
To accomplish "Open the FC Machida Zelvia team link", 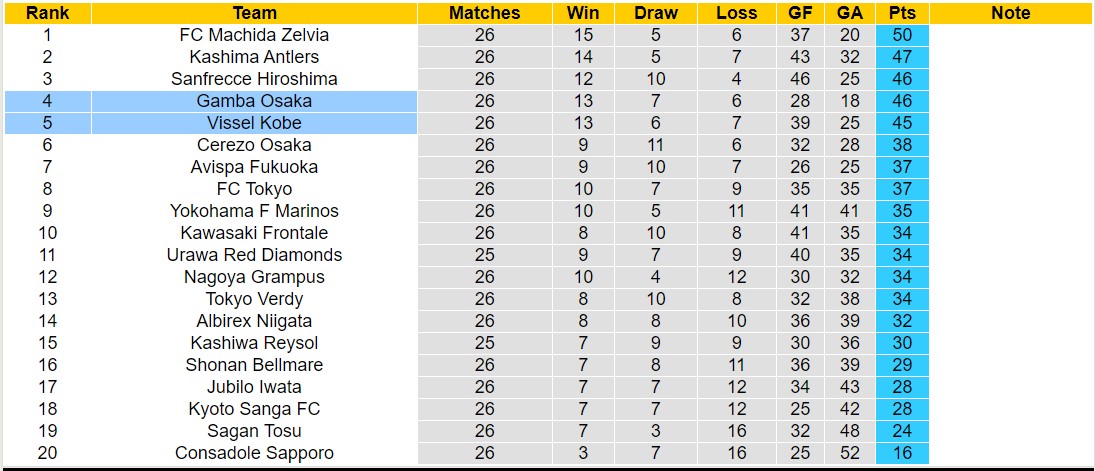I will click(x=254, y=35).
